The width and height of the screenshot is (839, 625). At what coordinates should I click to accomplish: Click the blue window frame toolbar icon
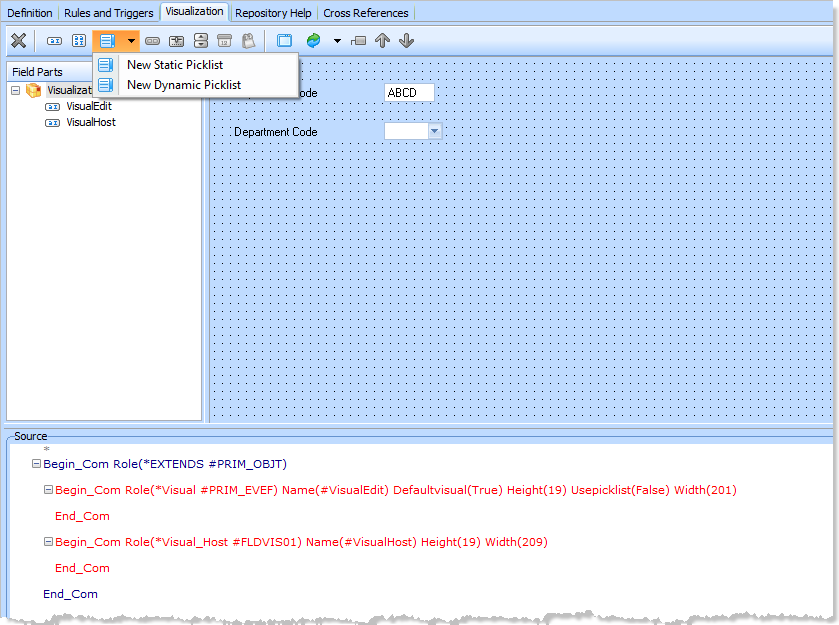point(285,41)
